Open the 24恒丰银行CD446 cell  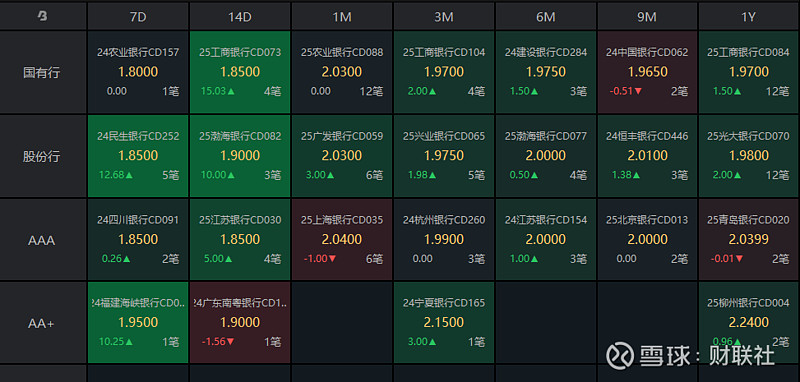tap(647, 156)
